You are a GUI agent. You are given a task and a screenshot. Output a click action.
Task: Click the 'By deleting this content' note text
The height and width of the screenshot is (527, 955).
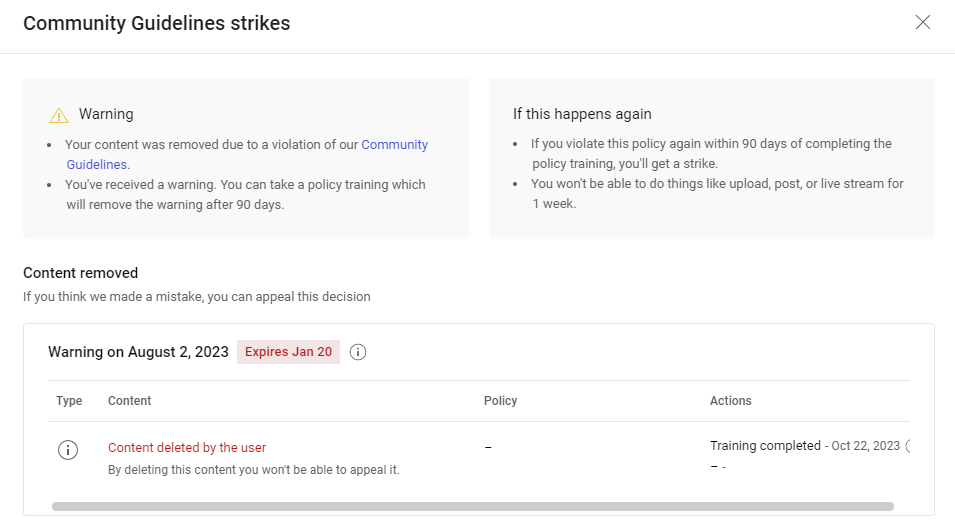(x=253, y=470)
